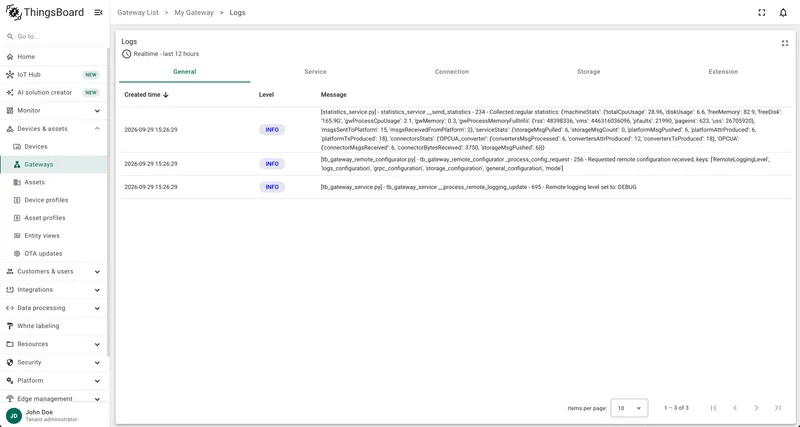The width and height of the screenshot is (800, 427).
Task: Switch to the General tab
Action: pos(185,72)
